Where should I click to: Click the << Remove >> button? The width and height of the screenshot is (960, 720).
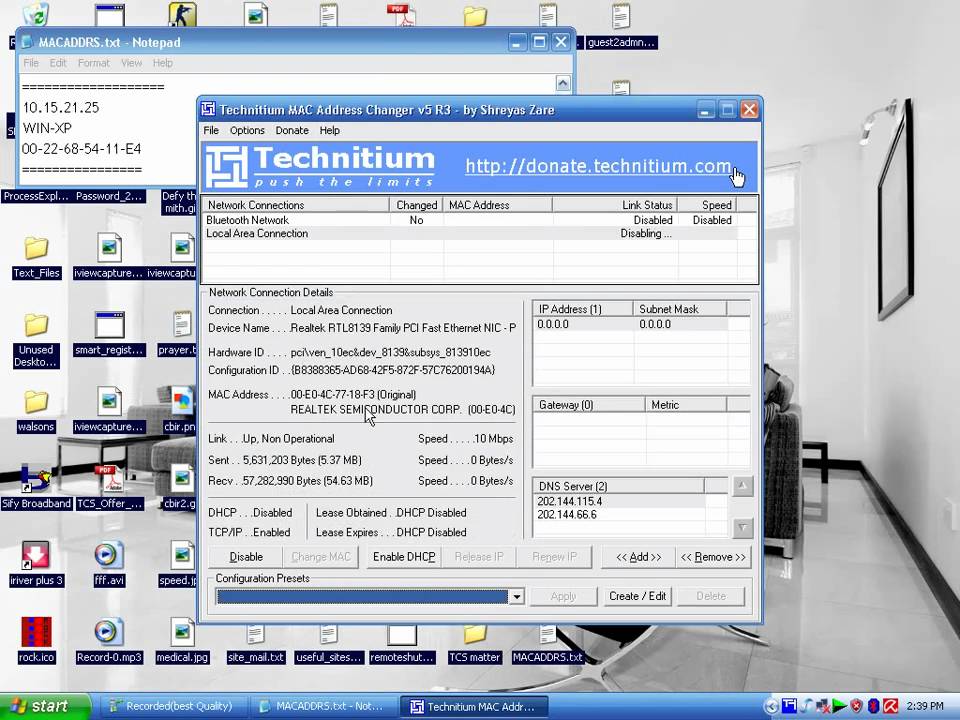[713, 557]
